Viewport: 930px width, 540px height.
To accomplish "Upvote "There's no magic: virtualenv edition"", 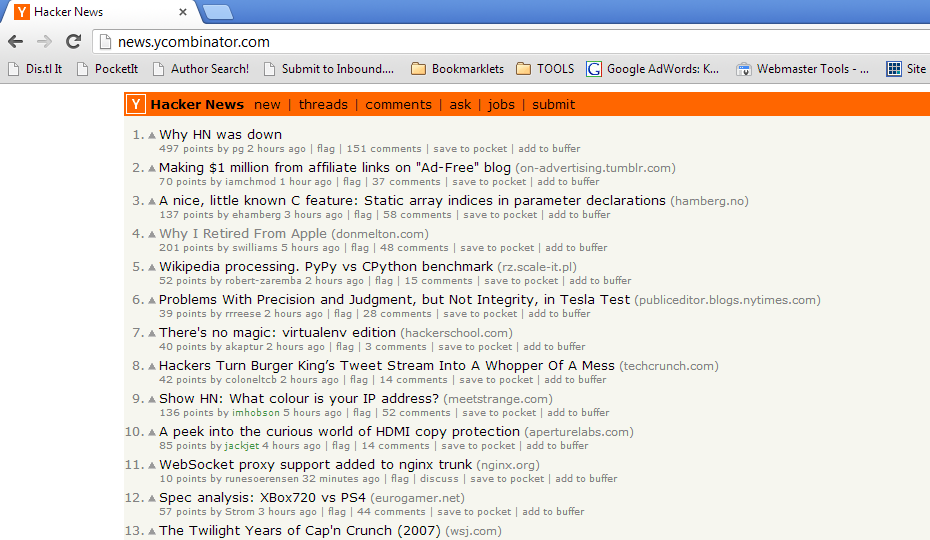I will [x=152, y=333].
